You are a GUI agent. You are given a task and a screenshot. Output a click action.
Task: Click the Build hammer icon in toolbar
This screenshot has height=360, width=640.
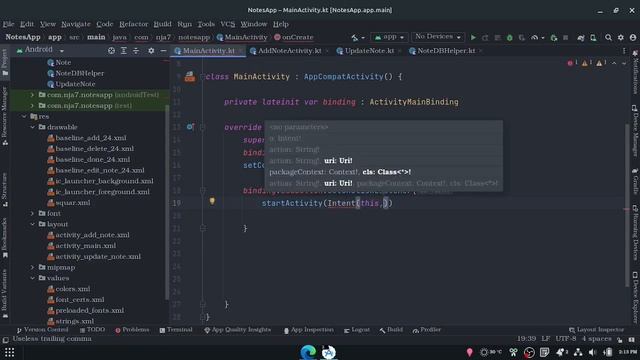click(x=354, y=38)
